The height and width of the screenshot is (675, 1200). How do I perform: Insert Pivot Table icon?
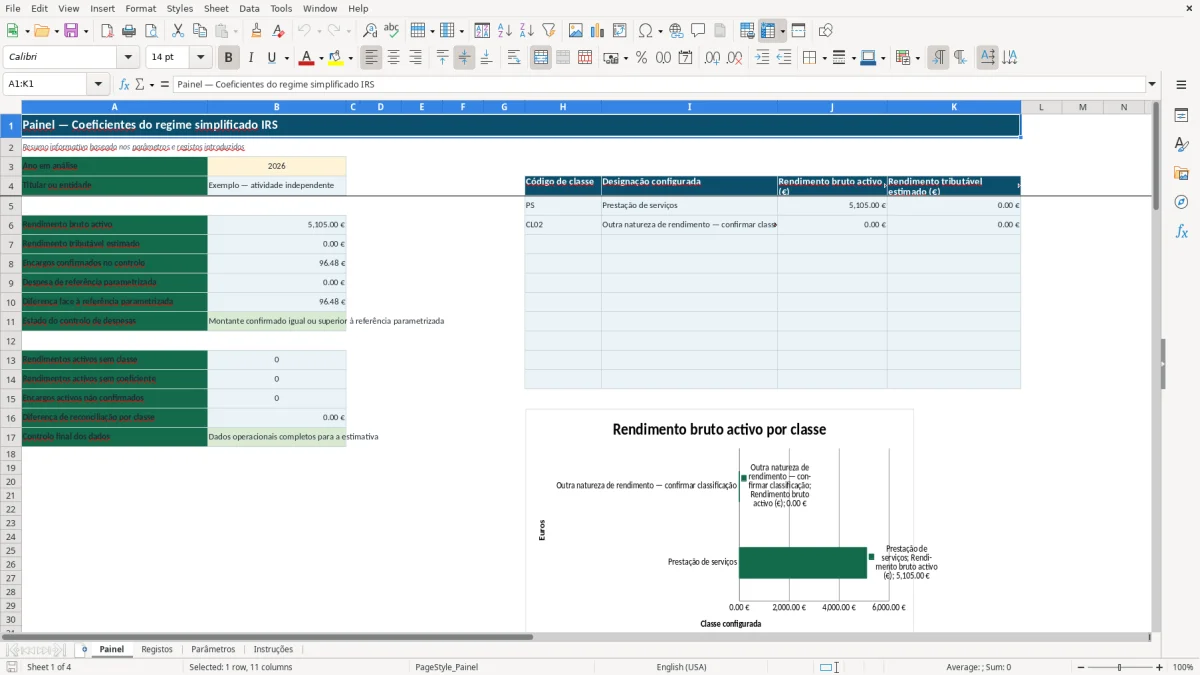[x=620, y=31]
